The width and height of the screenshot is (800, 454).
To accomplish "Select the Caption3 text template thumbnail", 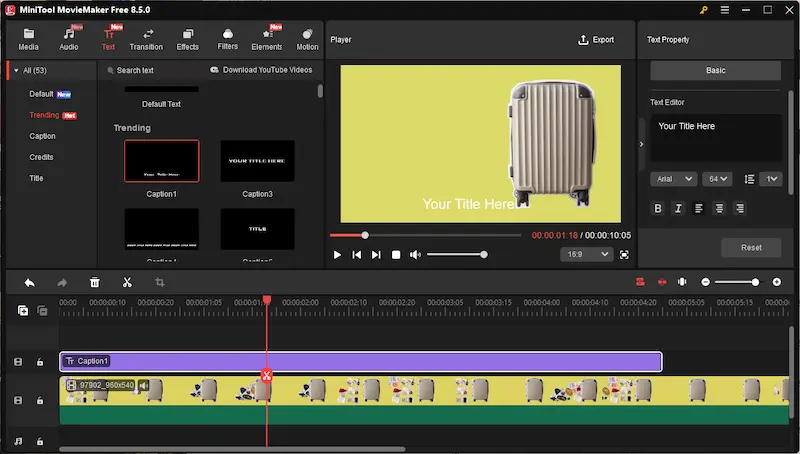I will 257,161.
